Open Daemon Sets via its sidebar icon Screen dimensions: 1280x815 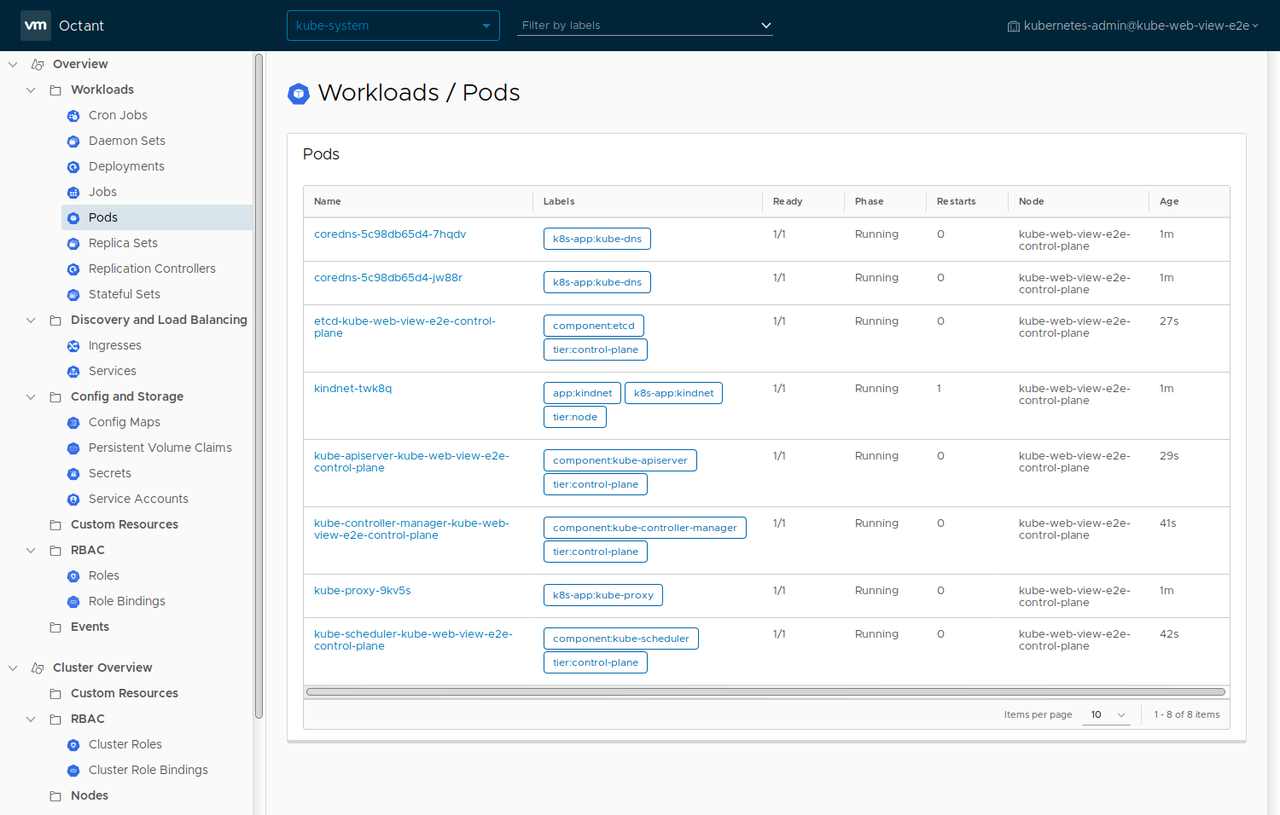coord(72,140)
